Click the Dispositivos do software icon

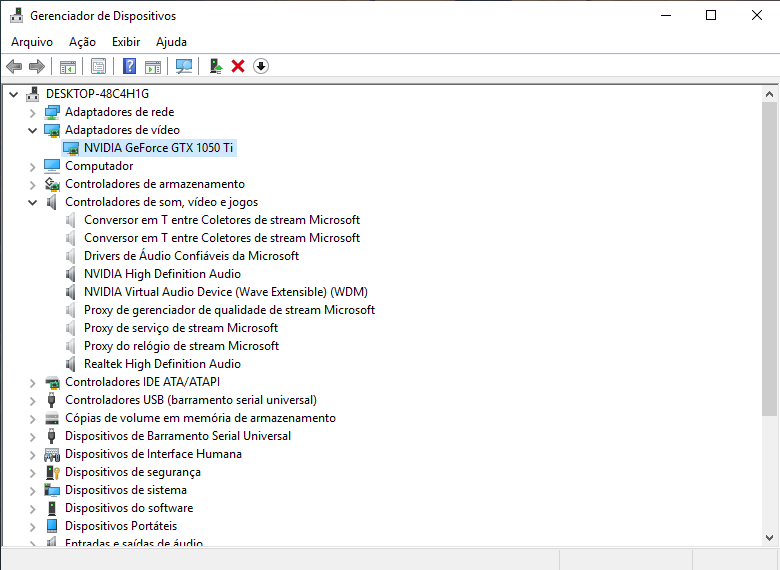coord(52,508)
